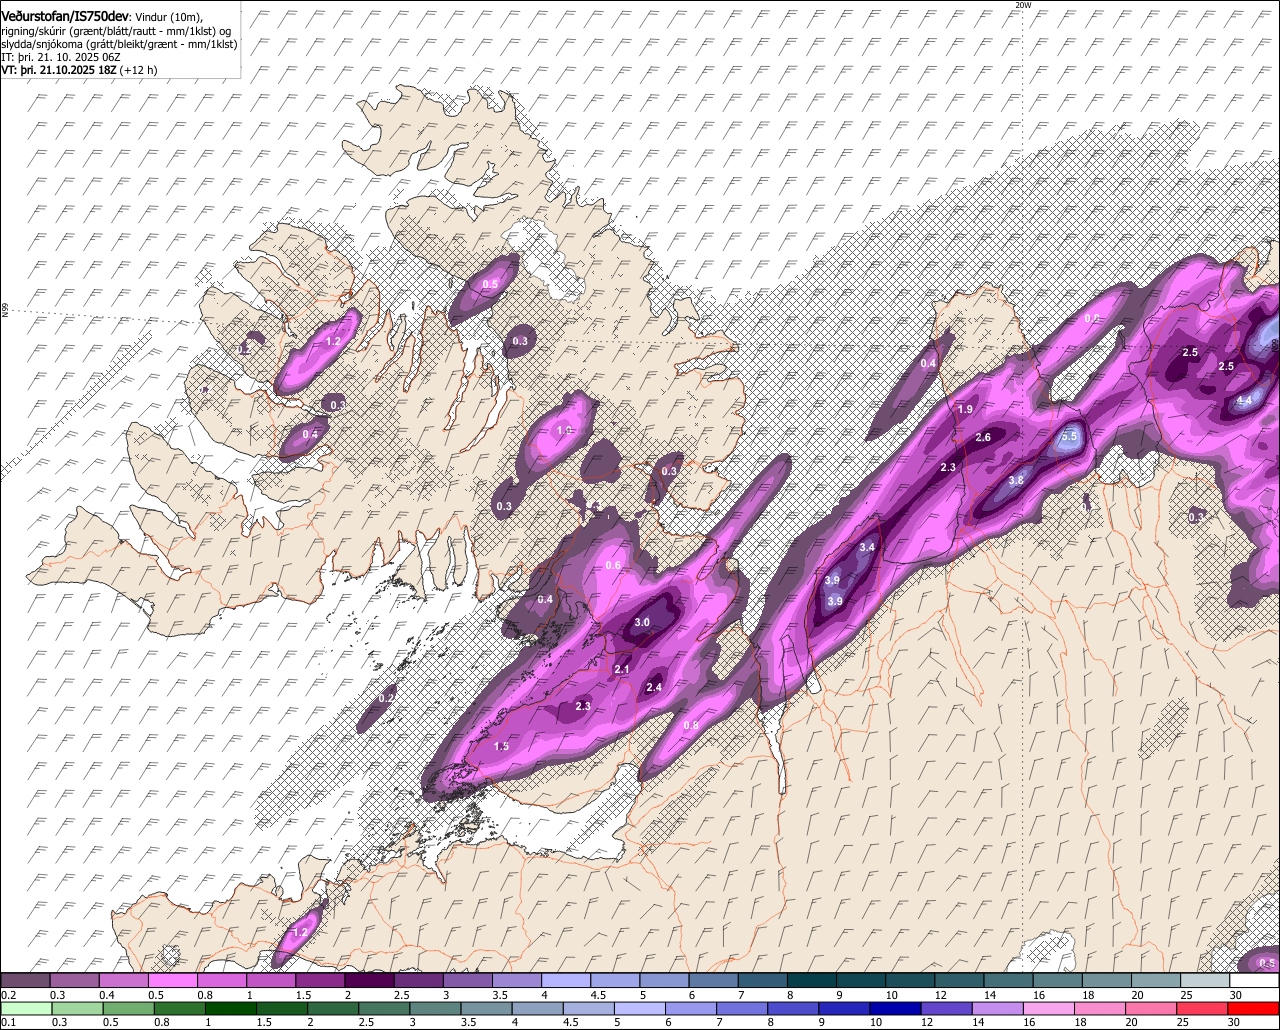Click the VT: þri. 21.10.2025 18Z (+12 h) line

pos(79,71)
